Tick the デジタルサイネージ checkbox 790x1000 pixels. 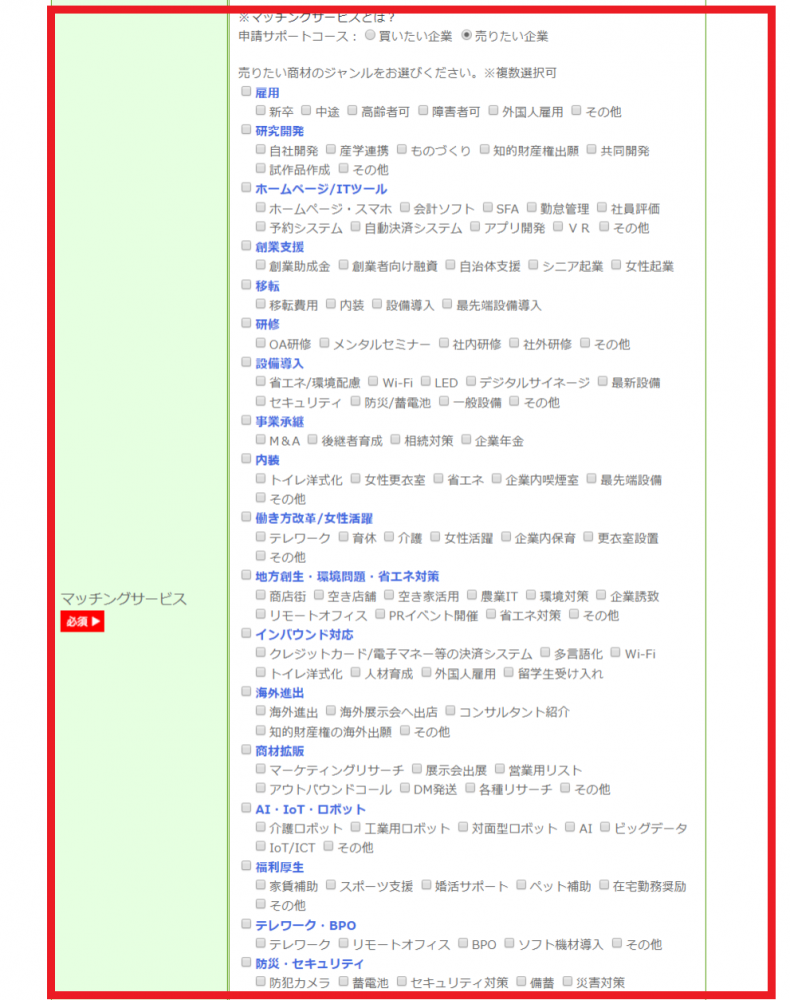(471, 381)
